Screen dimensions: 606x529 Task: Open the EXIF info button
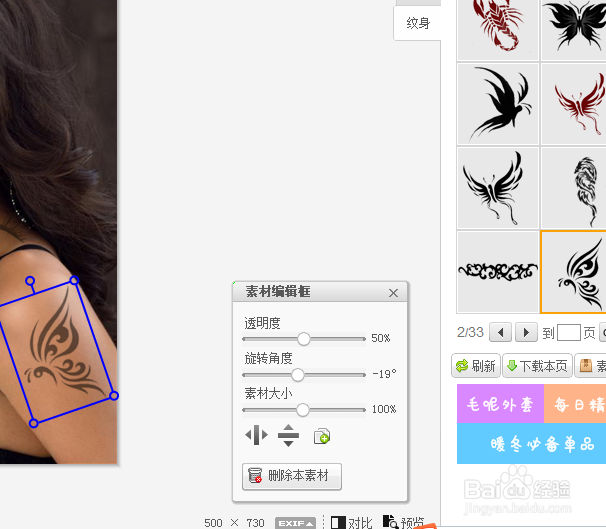click(x=296, y=523)
